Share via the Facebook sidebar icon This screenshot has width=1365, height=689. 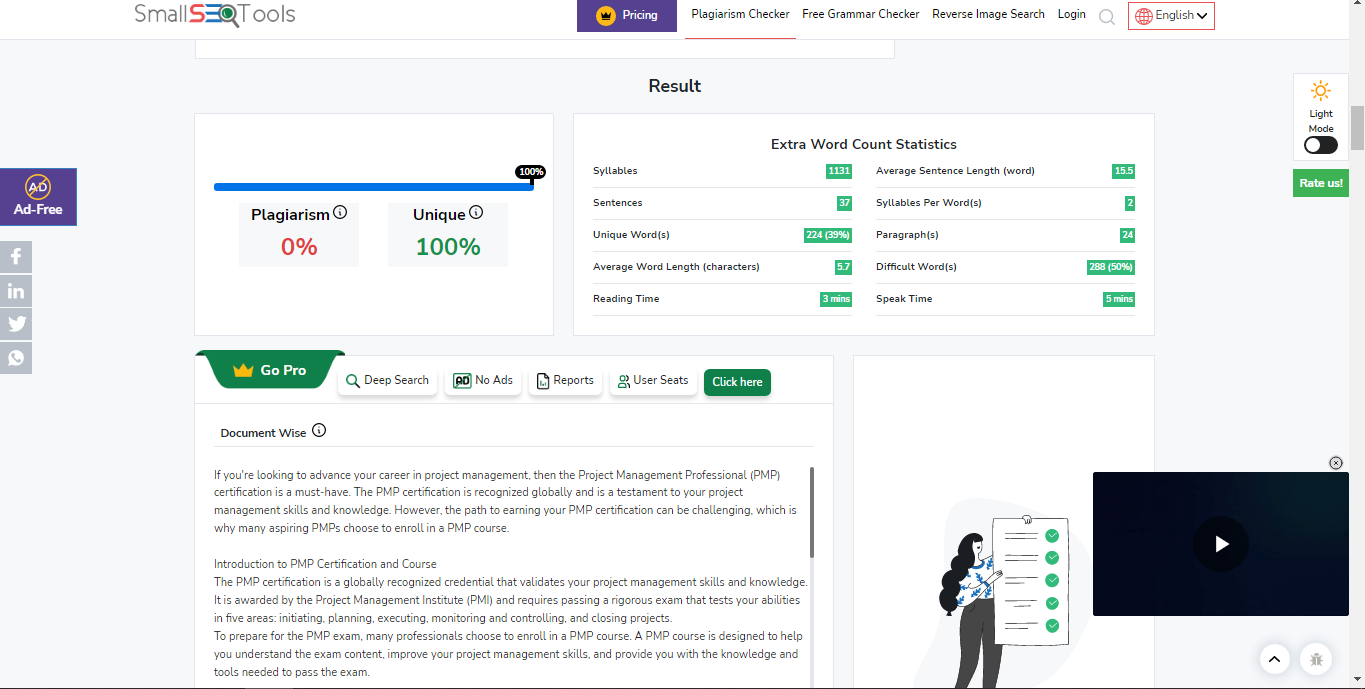click(16, 257)
